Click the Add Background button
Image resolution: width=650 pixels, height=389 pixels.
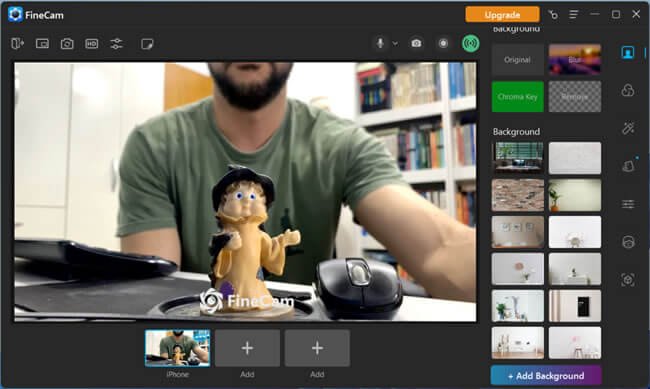[x=546, y=376]
